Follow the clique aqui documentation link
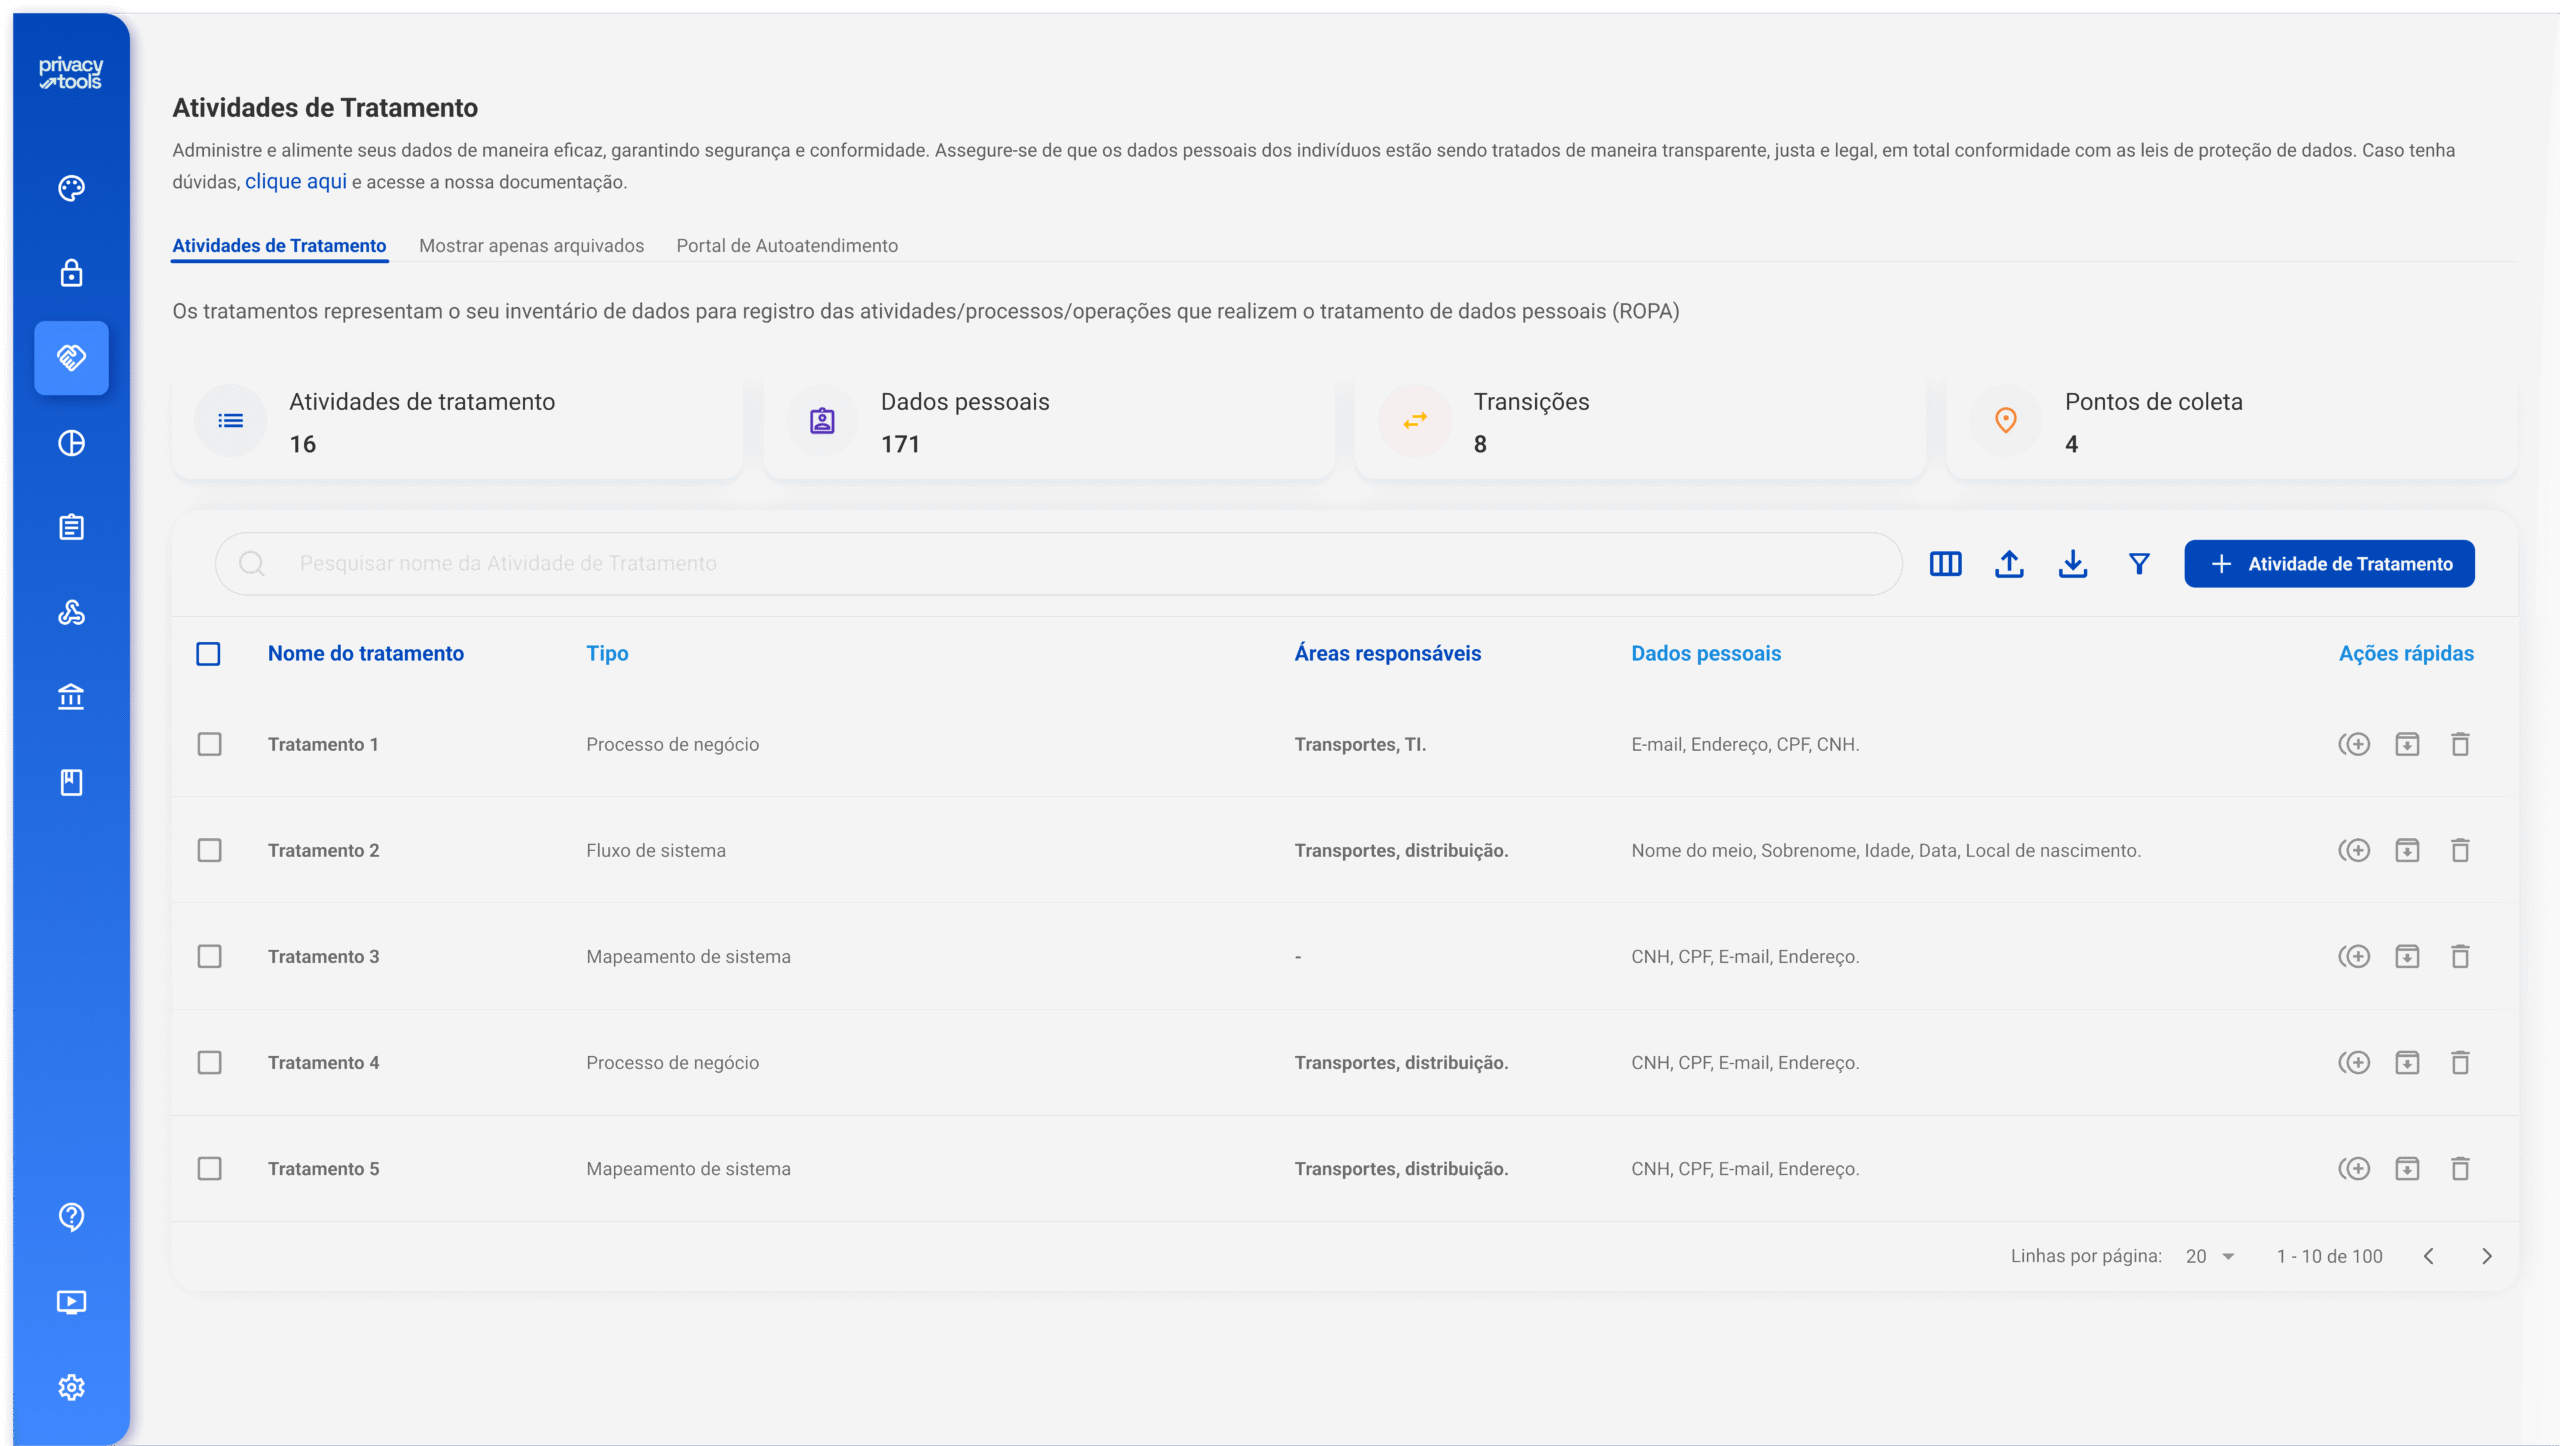This screenshot has height=1446, width=2560. coord(296,181)
